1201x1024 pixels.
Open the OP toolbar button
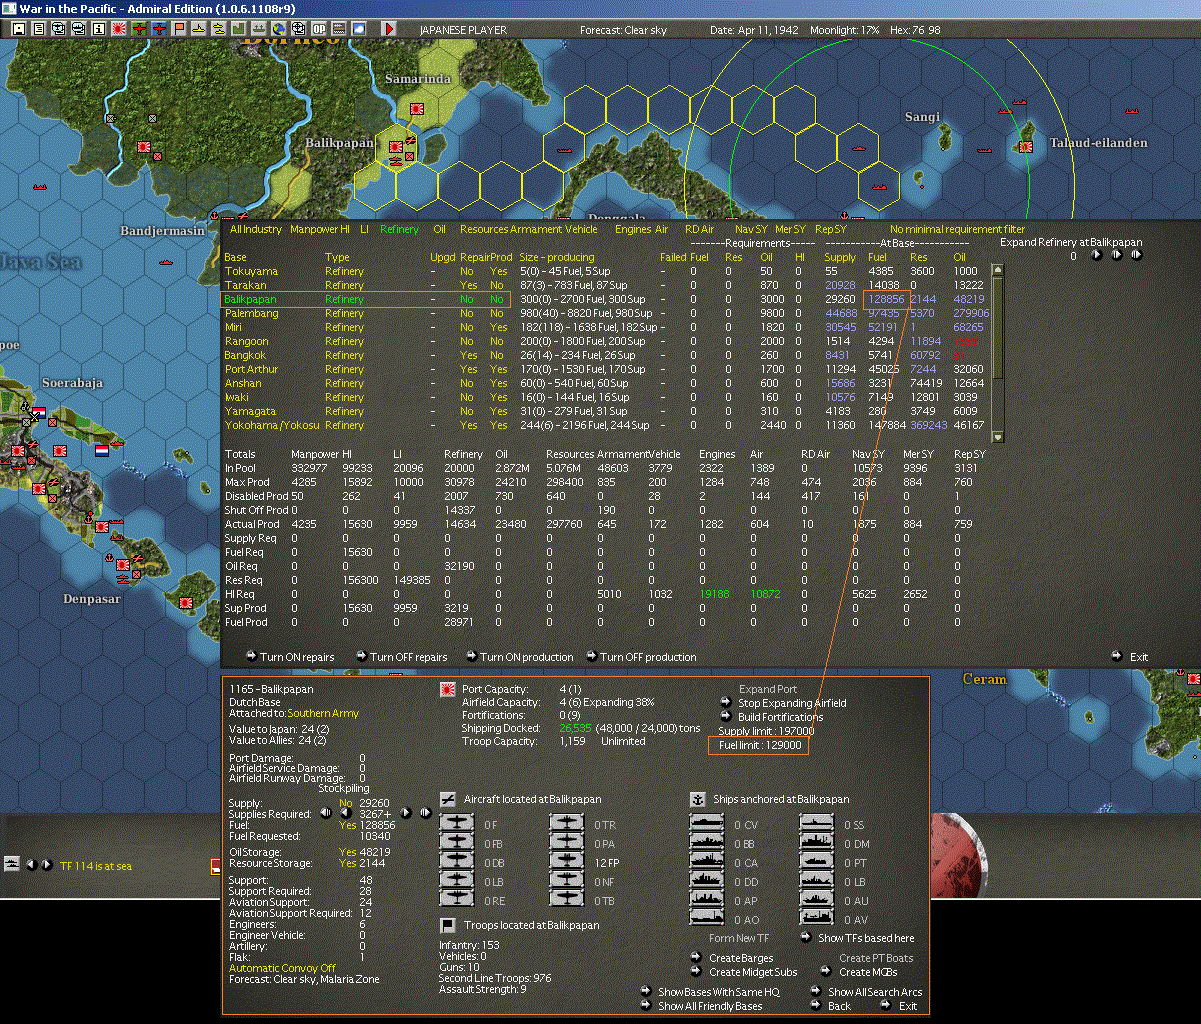[x=319, y=29]
